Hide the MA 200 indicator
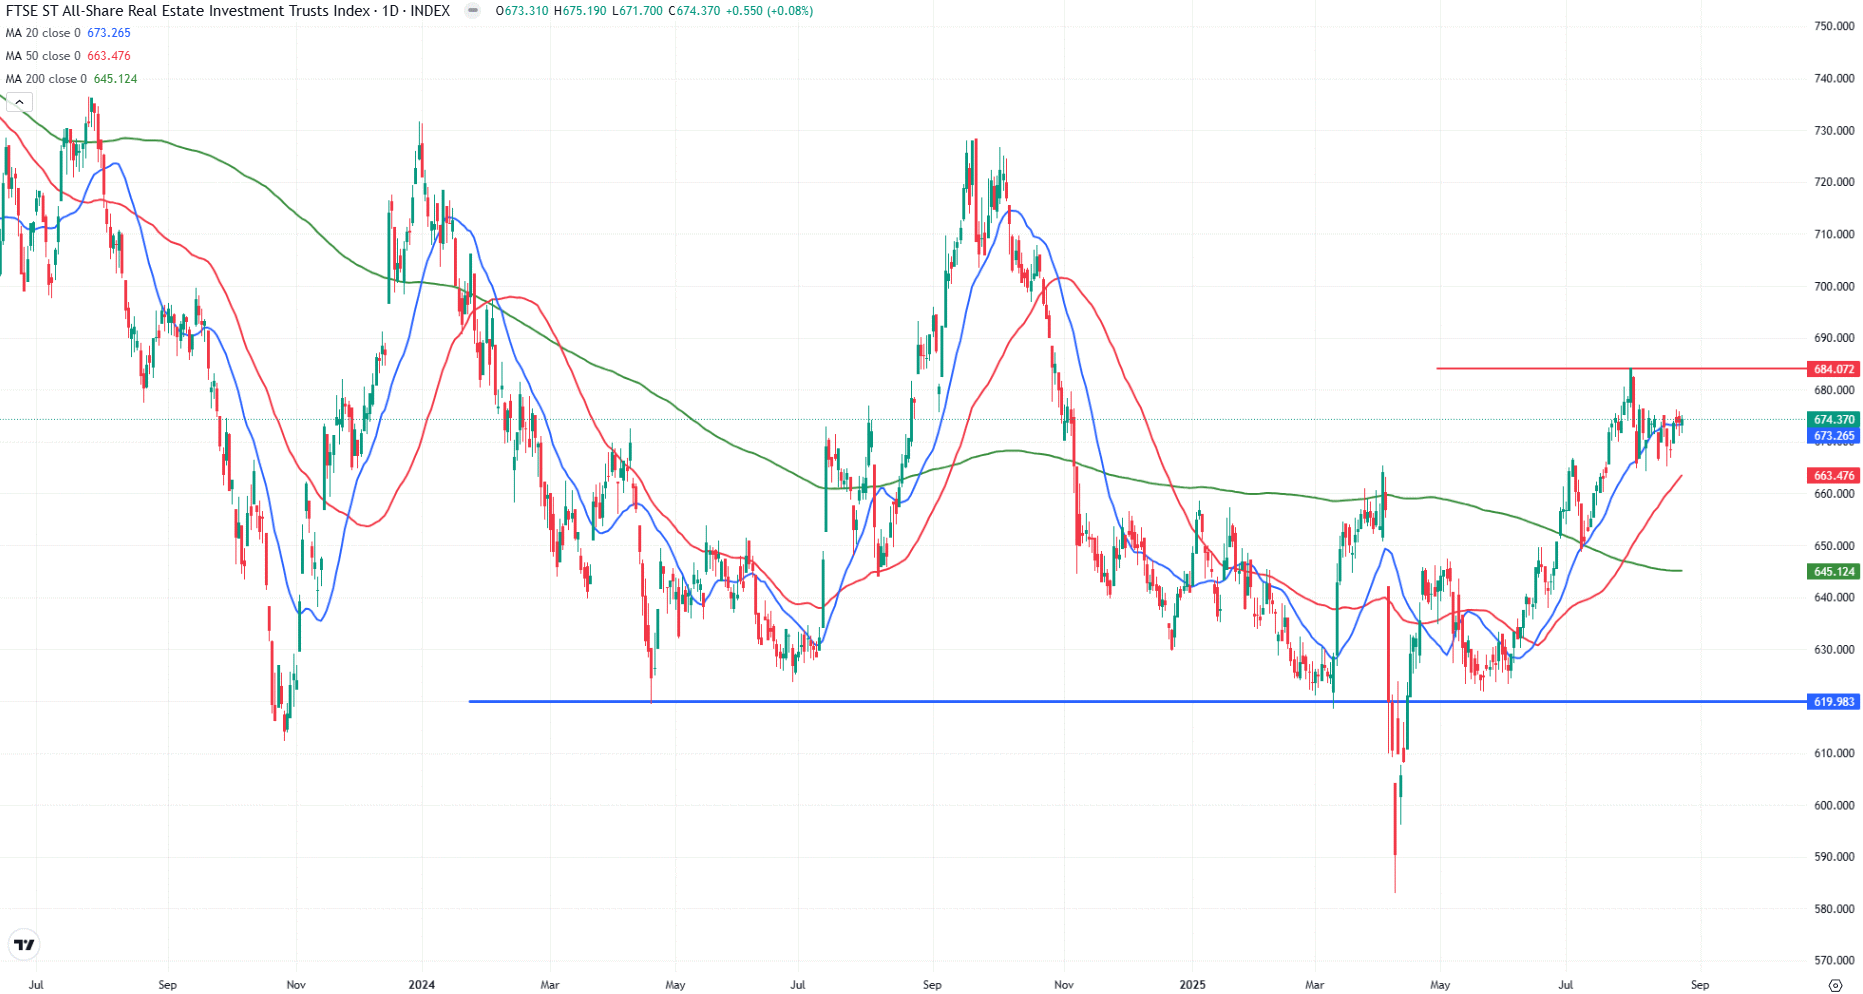The height and width of the screenshot is (994, 1863). point(45,79)
